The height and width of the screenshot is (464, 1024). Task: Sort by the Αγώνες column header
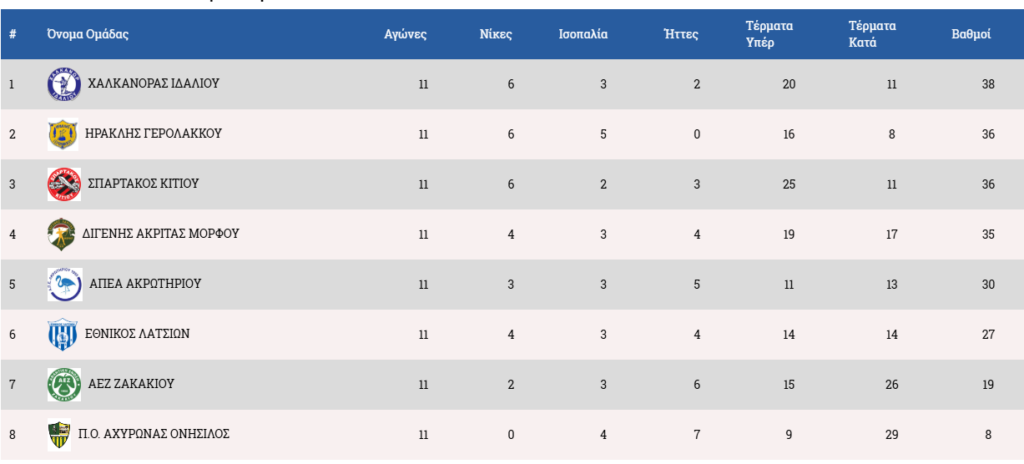point(406,34)
